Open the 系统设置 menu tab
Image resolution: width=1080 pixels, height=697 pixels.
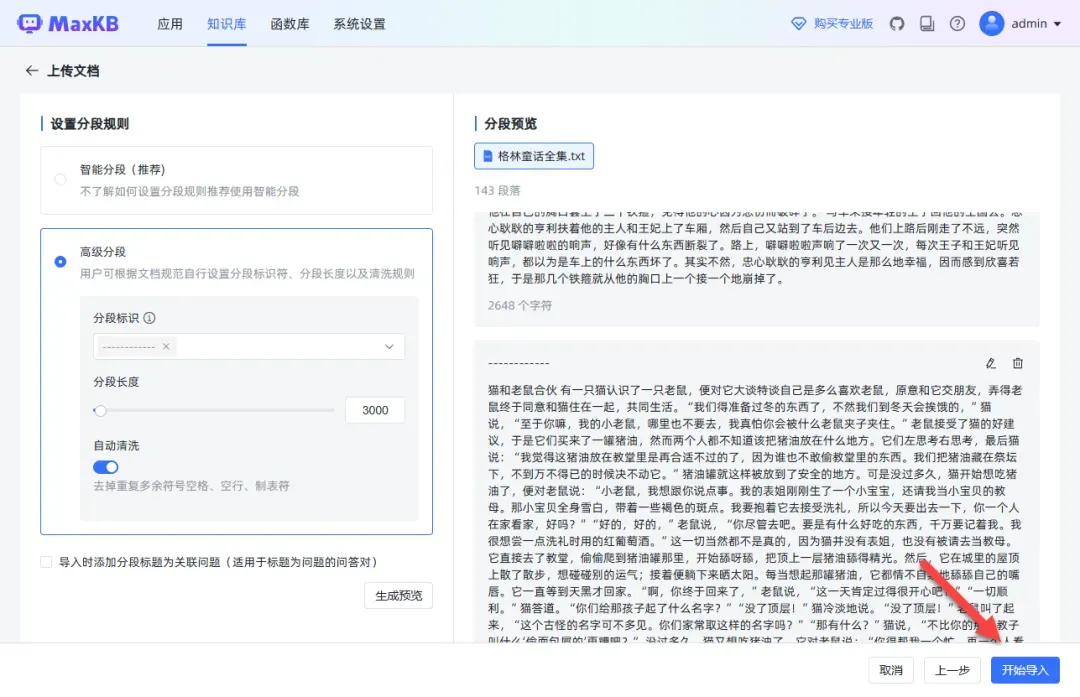[x=360, y=24]
